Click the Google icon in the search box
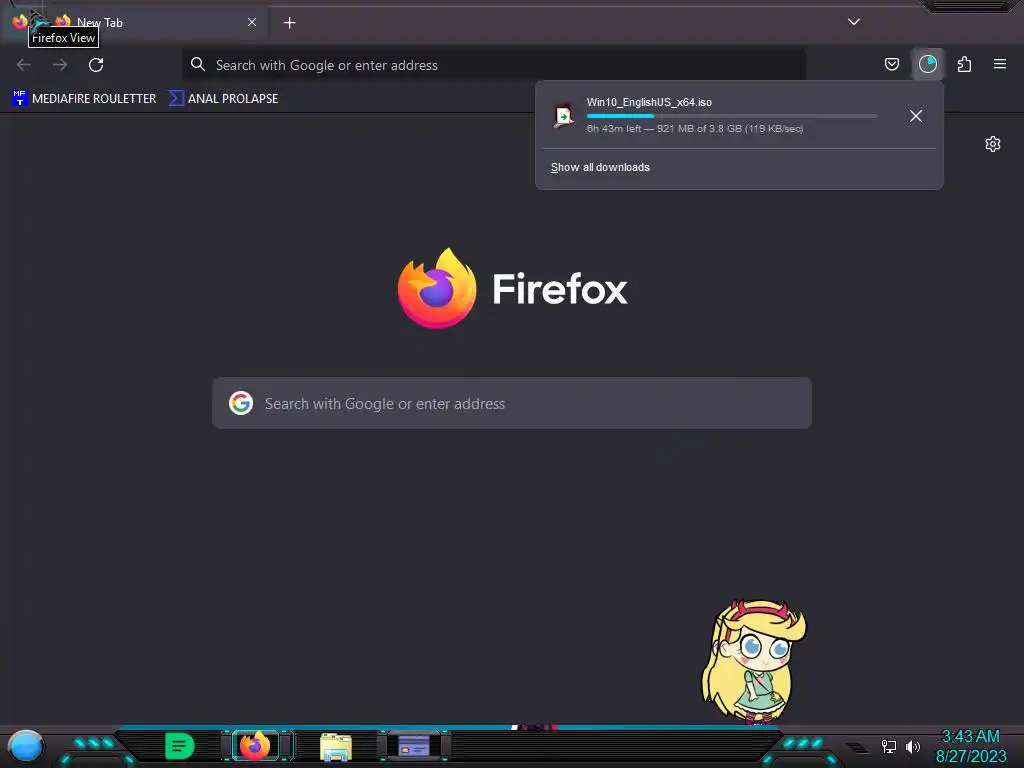 click(x=240, y=403)
